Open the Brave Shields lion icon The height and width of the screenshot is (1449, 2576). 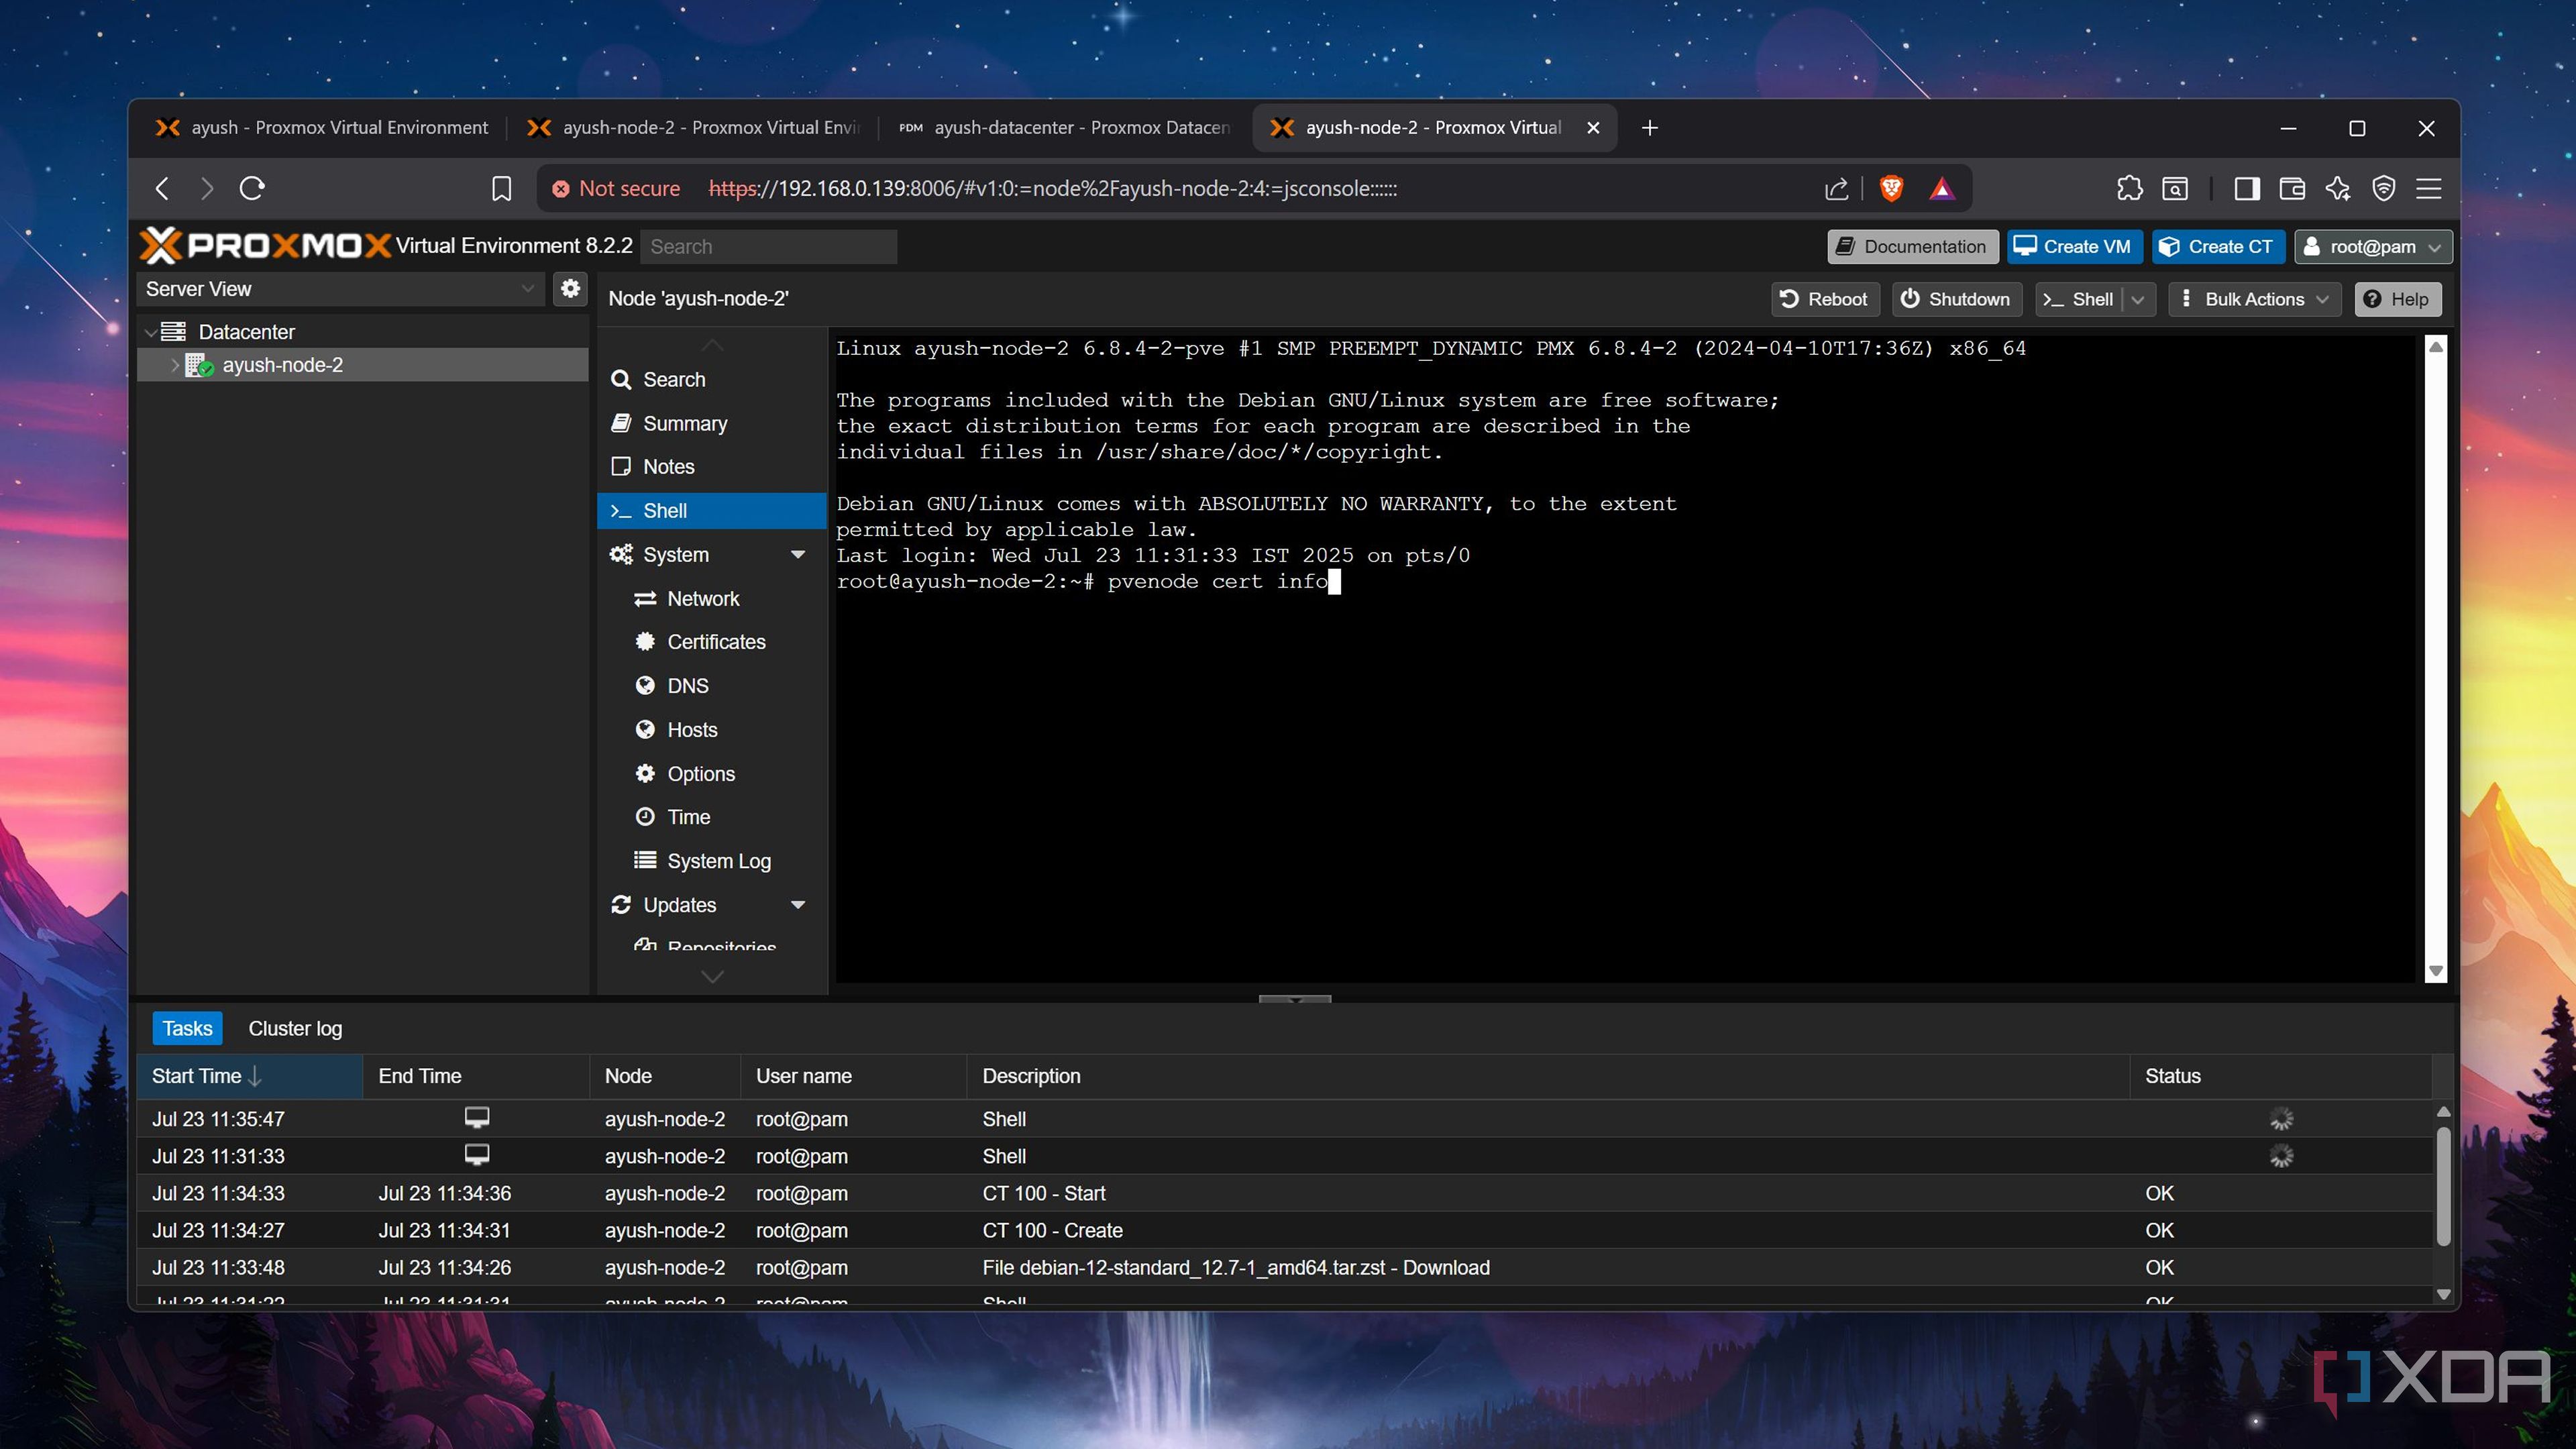pos(1891,188)
